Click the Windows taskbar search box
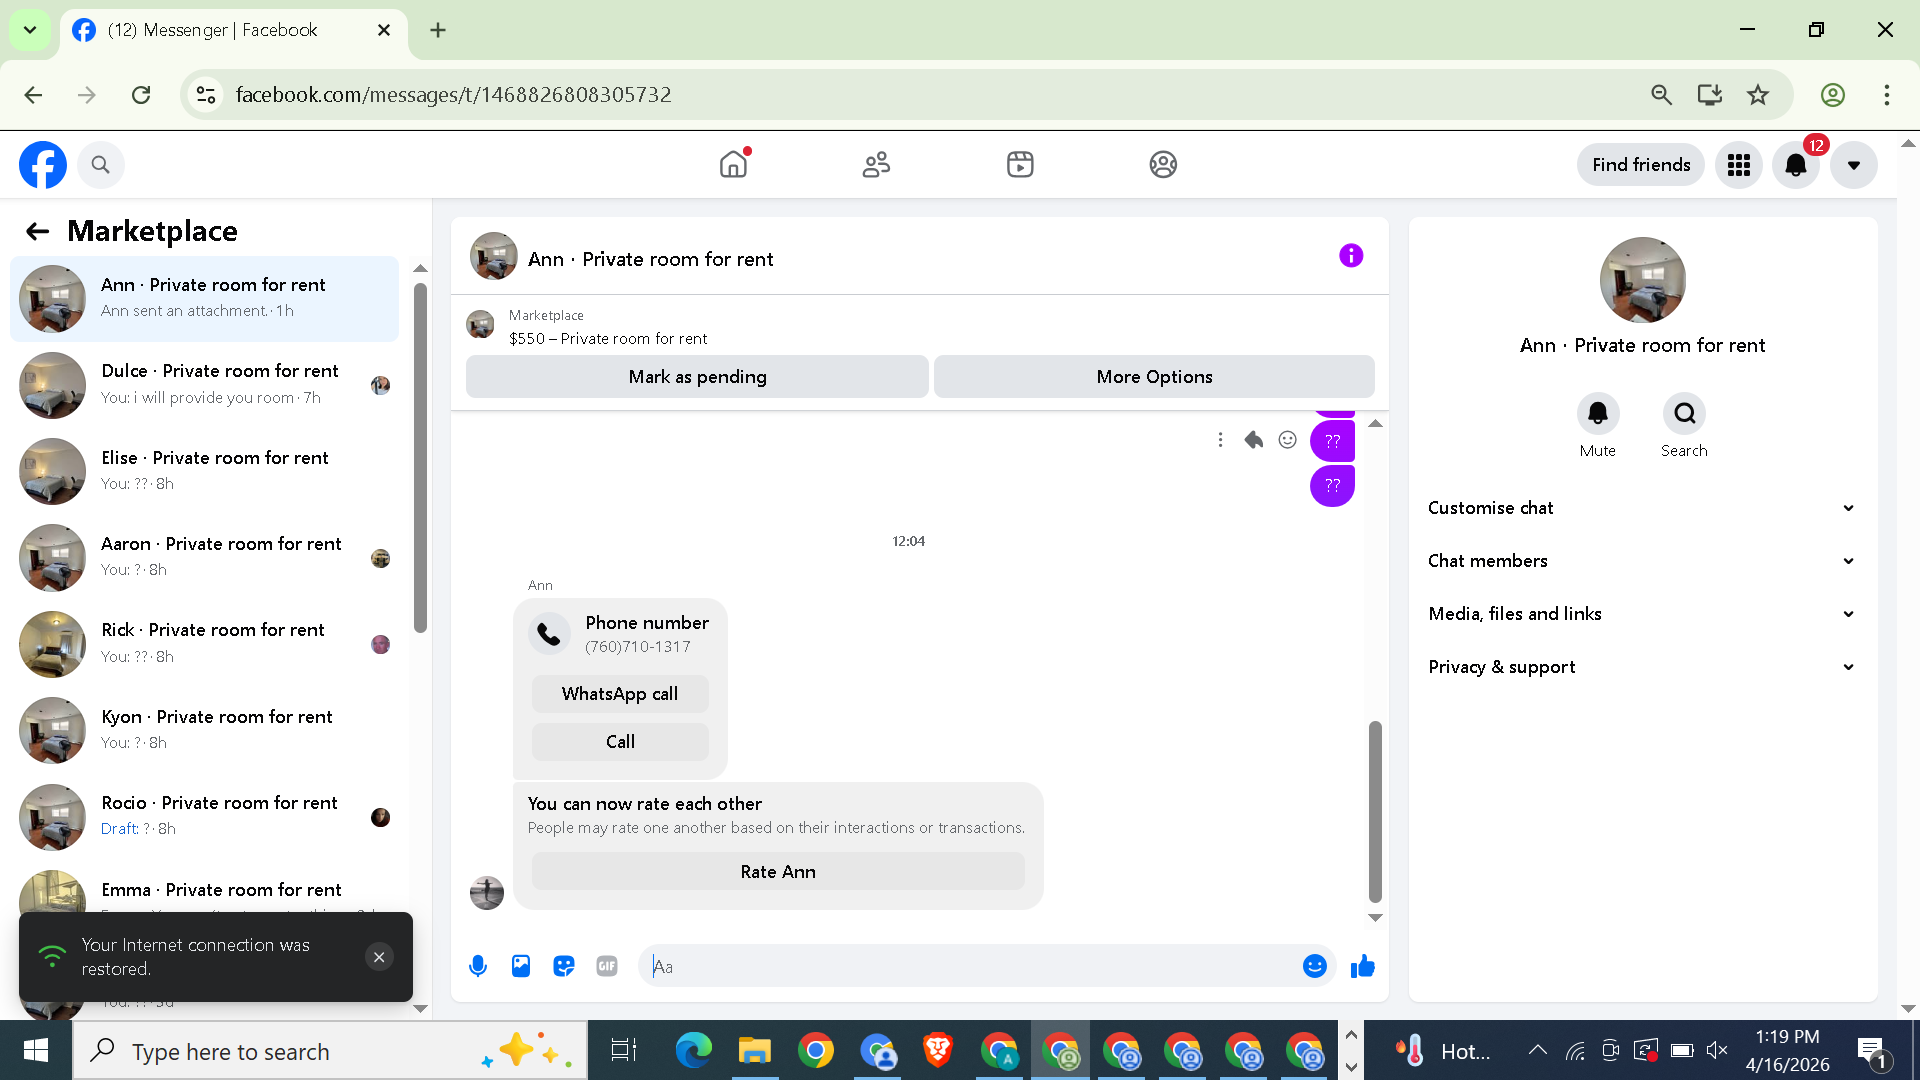 [x=330, y=1051]
